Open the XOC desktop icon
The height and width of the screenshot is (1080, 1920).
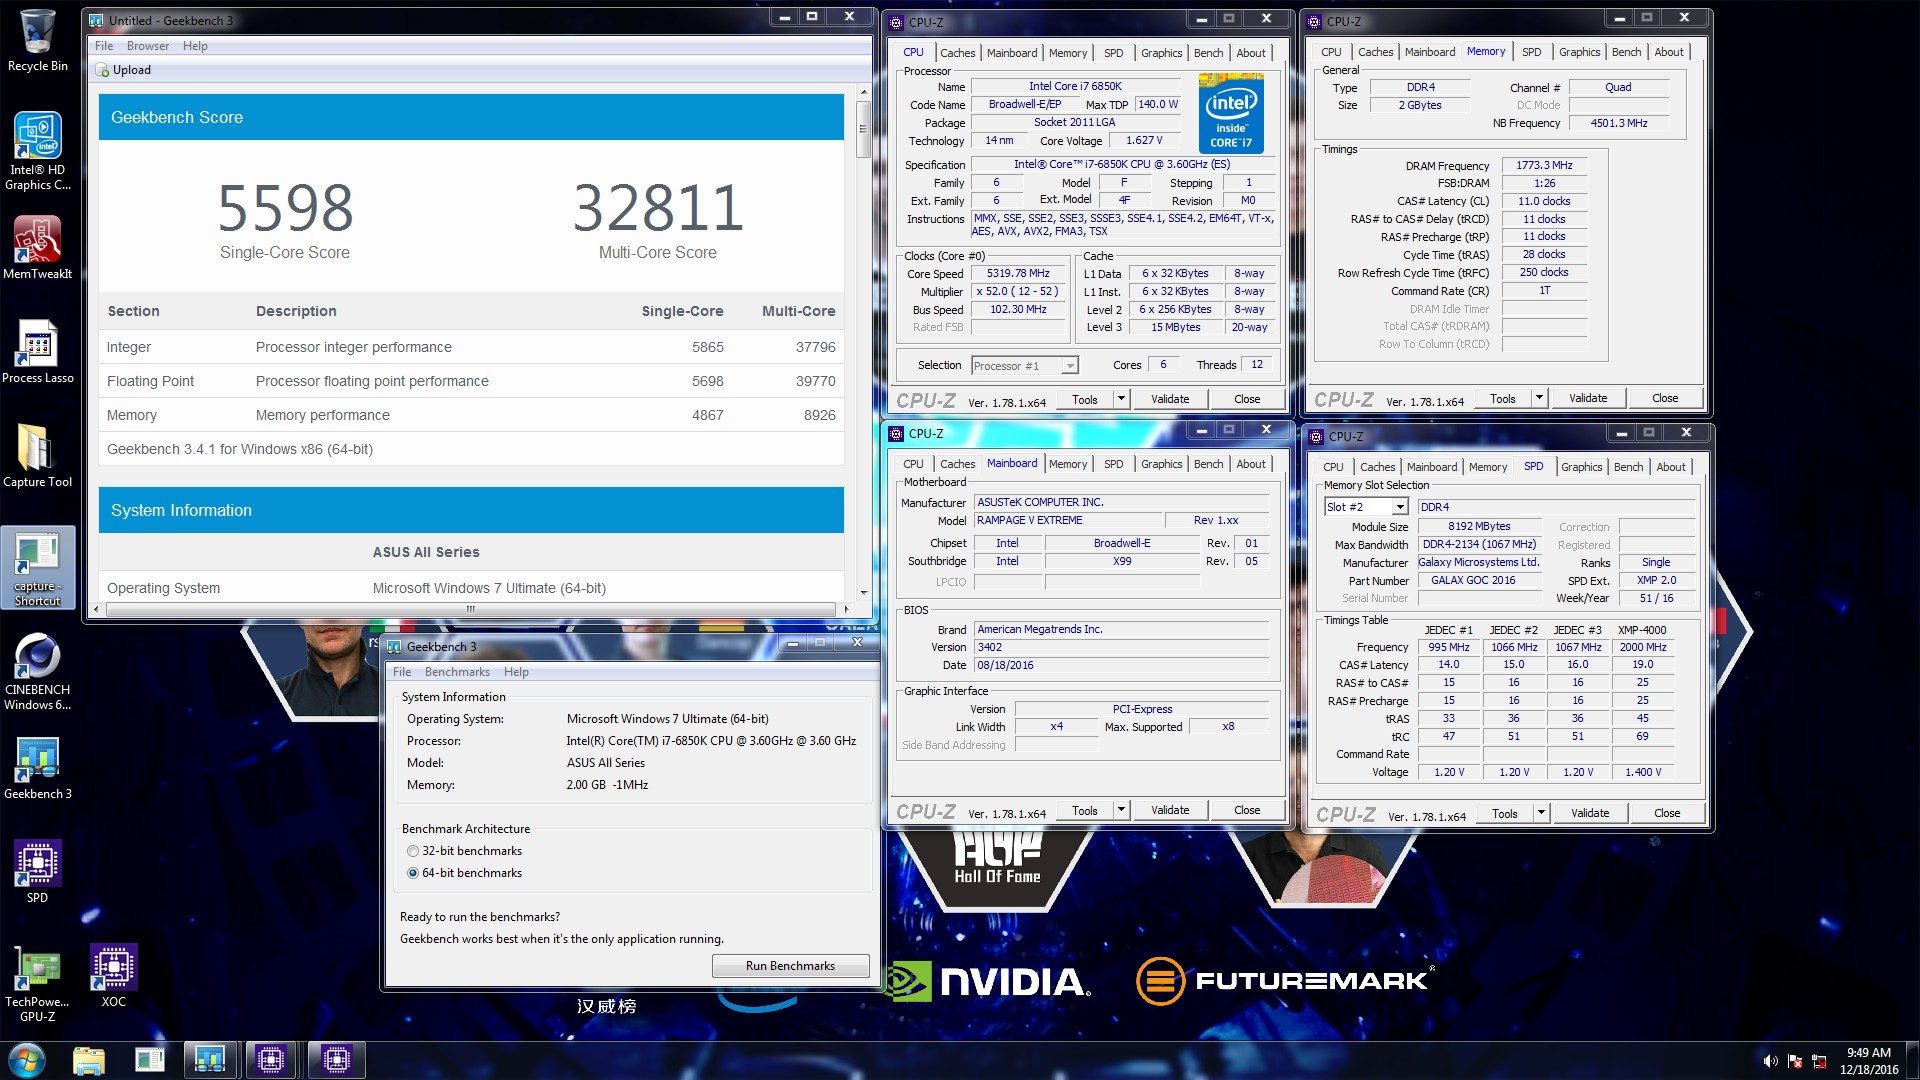tap(113, 976)
